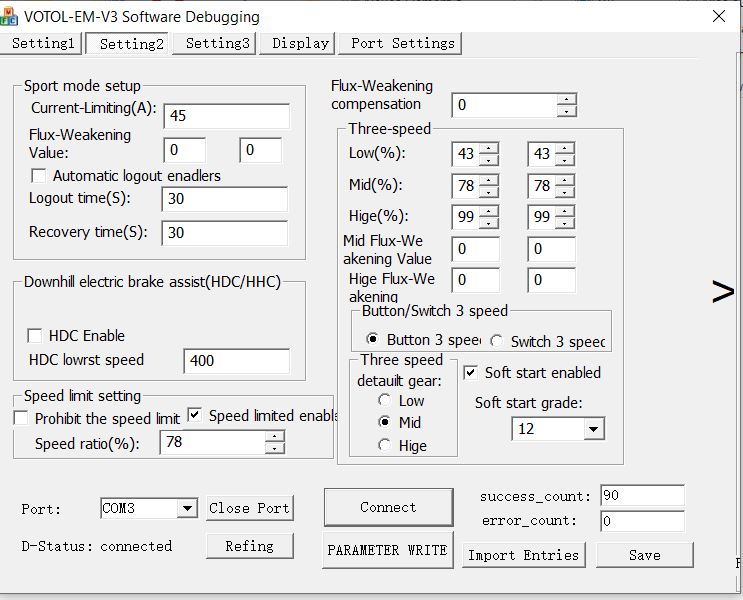Increase the Flux-Weakening compensation spinner value

pos(567,99)
